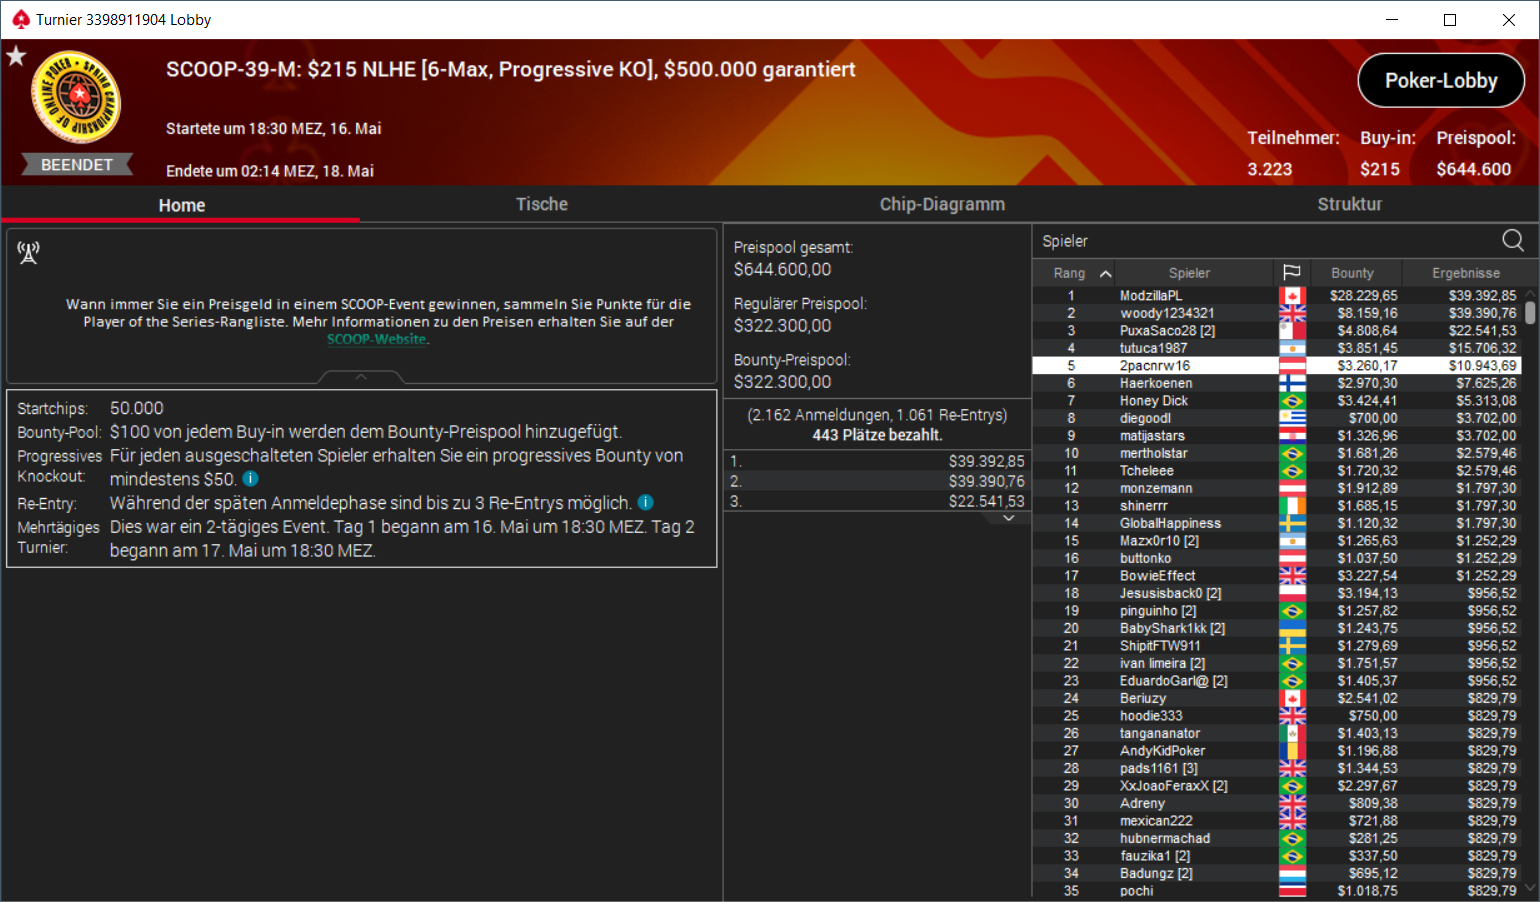Click the broadcast antenna news icon

(28, 253)
